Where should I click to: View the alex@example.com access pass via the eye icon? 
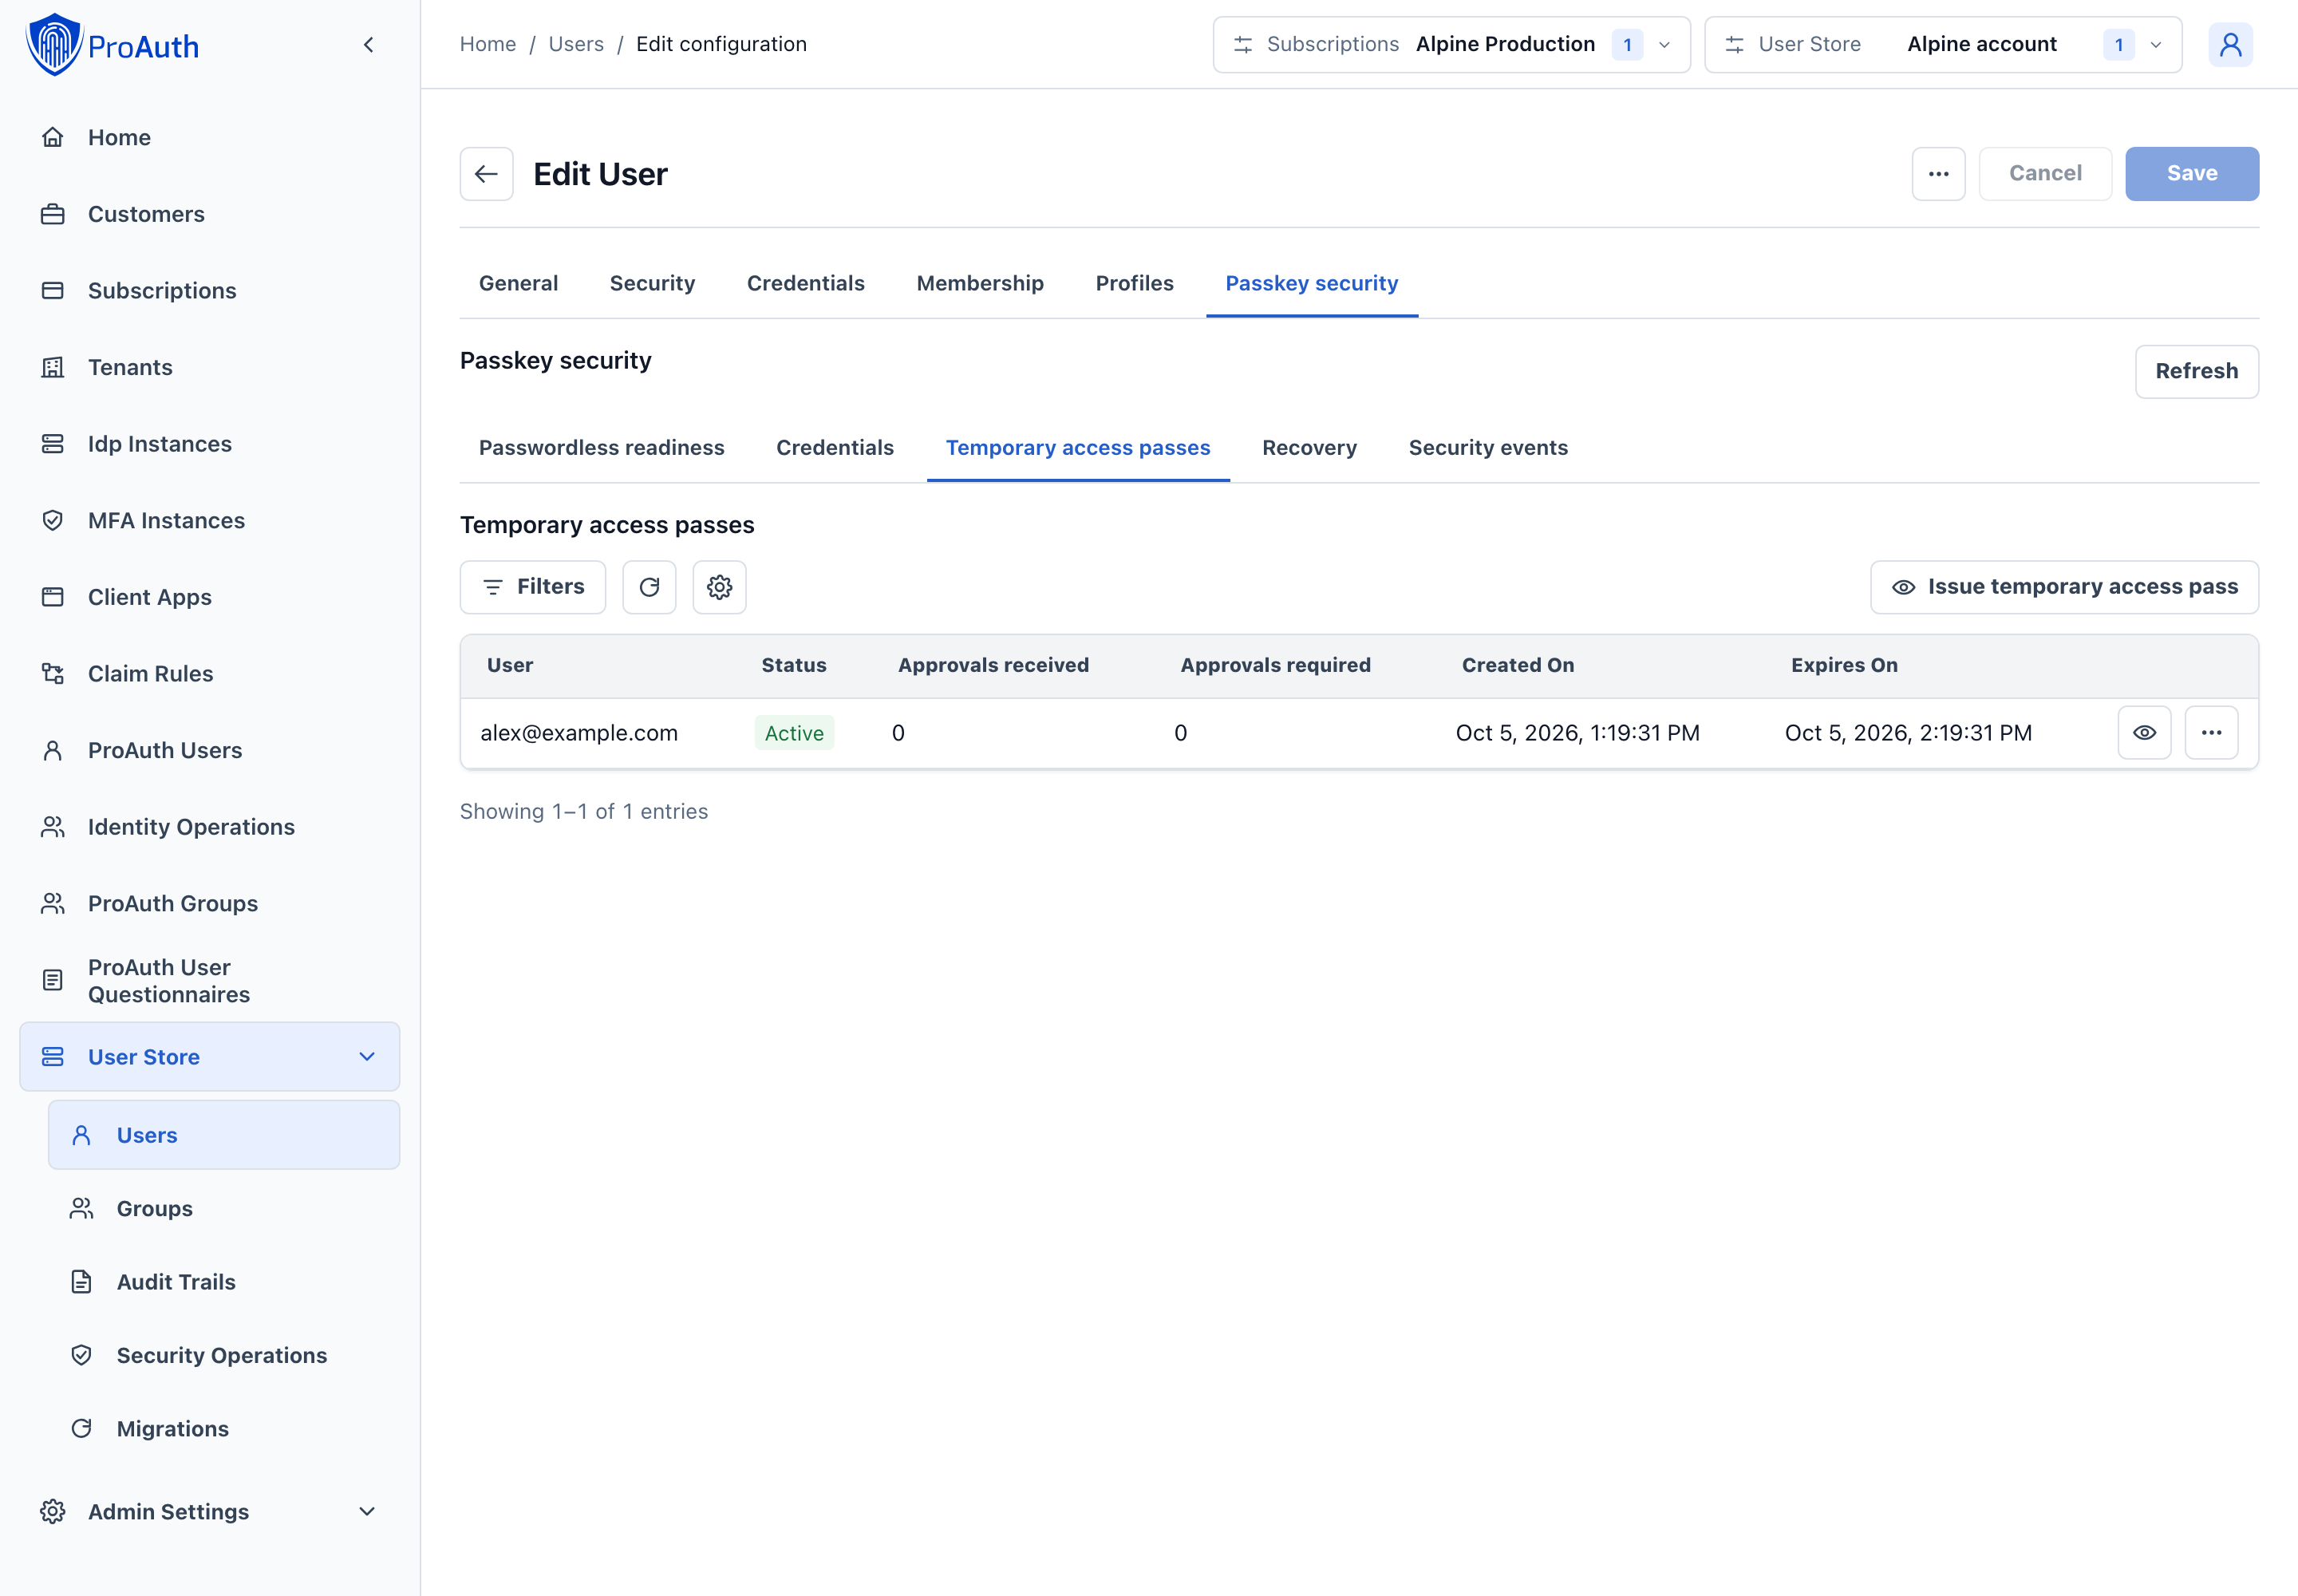tap(2144, 733)
